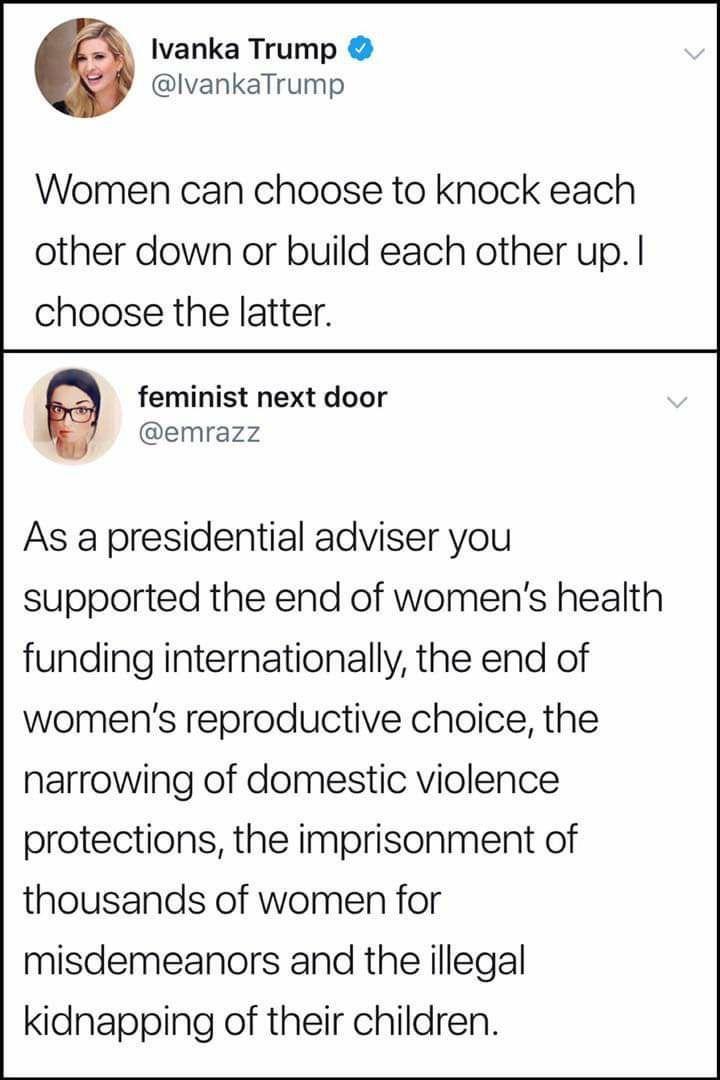Image resolution: width=720 pixels, height=1080 pixels.
Task: Open the feminist next door avatar
Action: pyautogui.click(x=72, y=416)
